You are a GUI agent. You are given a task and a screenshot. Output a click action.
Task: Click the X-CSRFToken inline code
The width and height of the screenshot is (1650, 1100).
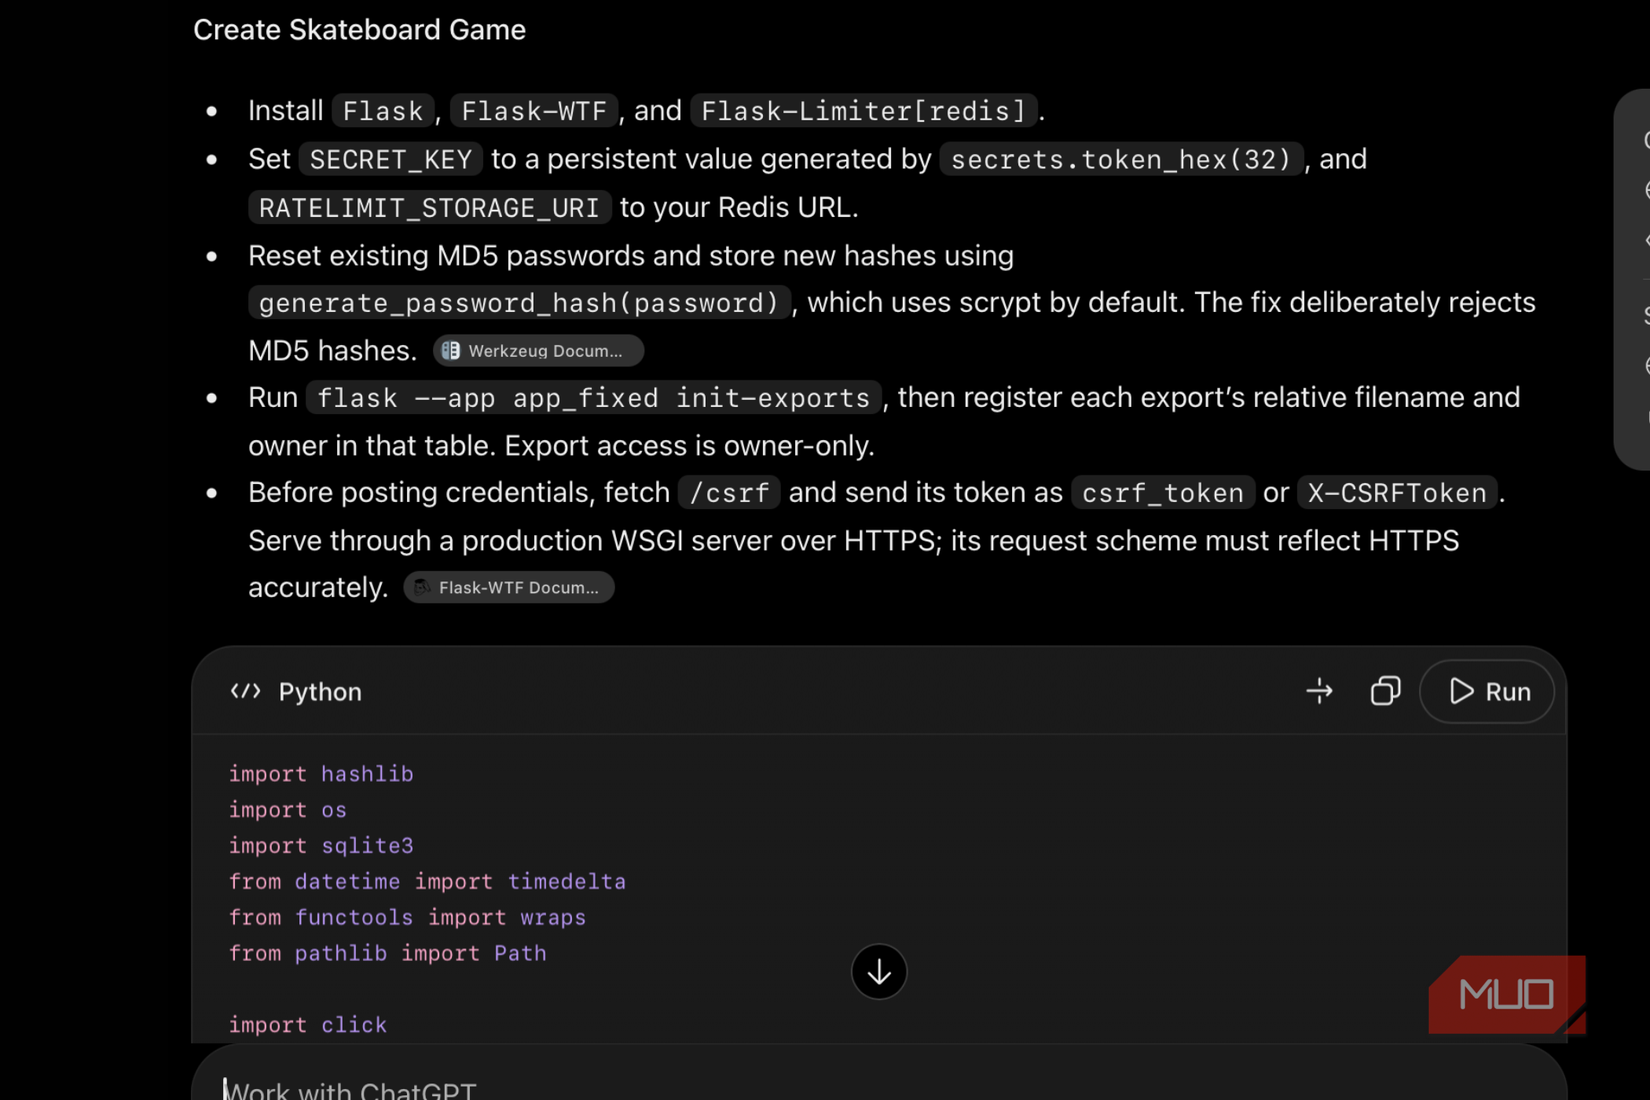(1397, 493)
